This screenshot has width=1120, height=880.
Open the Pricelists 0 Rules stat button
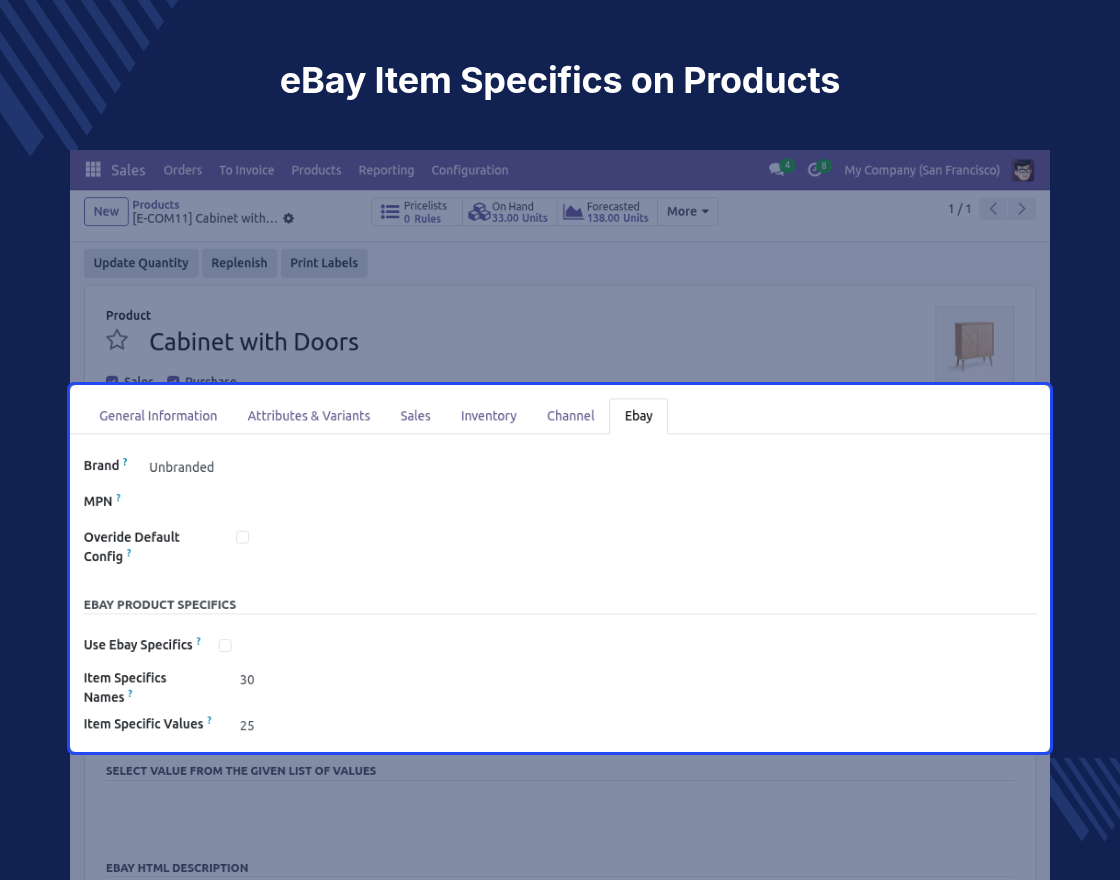[x=416, y=211]
